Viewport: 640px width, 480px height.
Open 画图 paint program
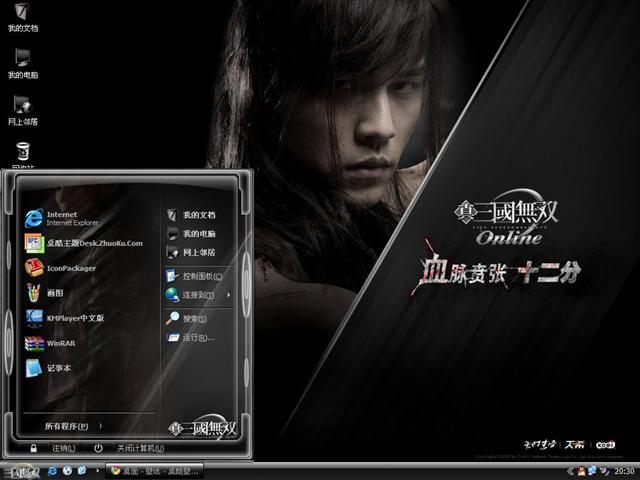[x=44, y=293]
